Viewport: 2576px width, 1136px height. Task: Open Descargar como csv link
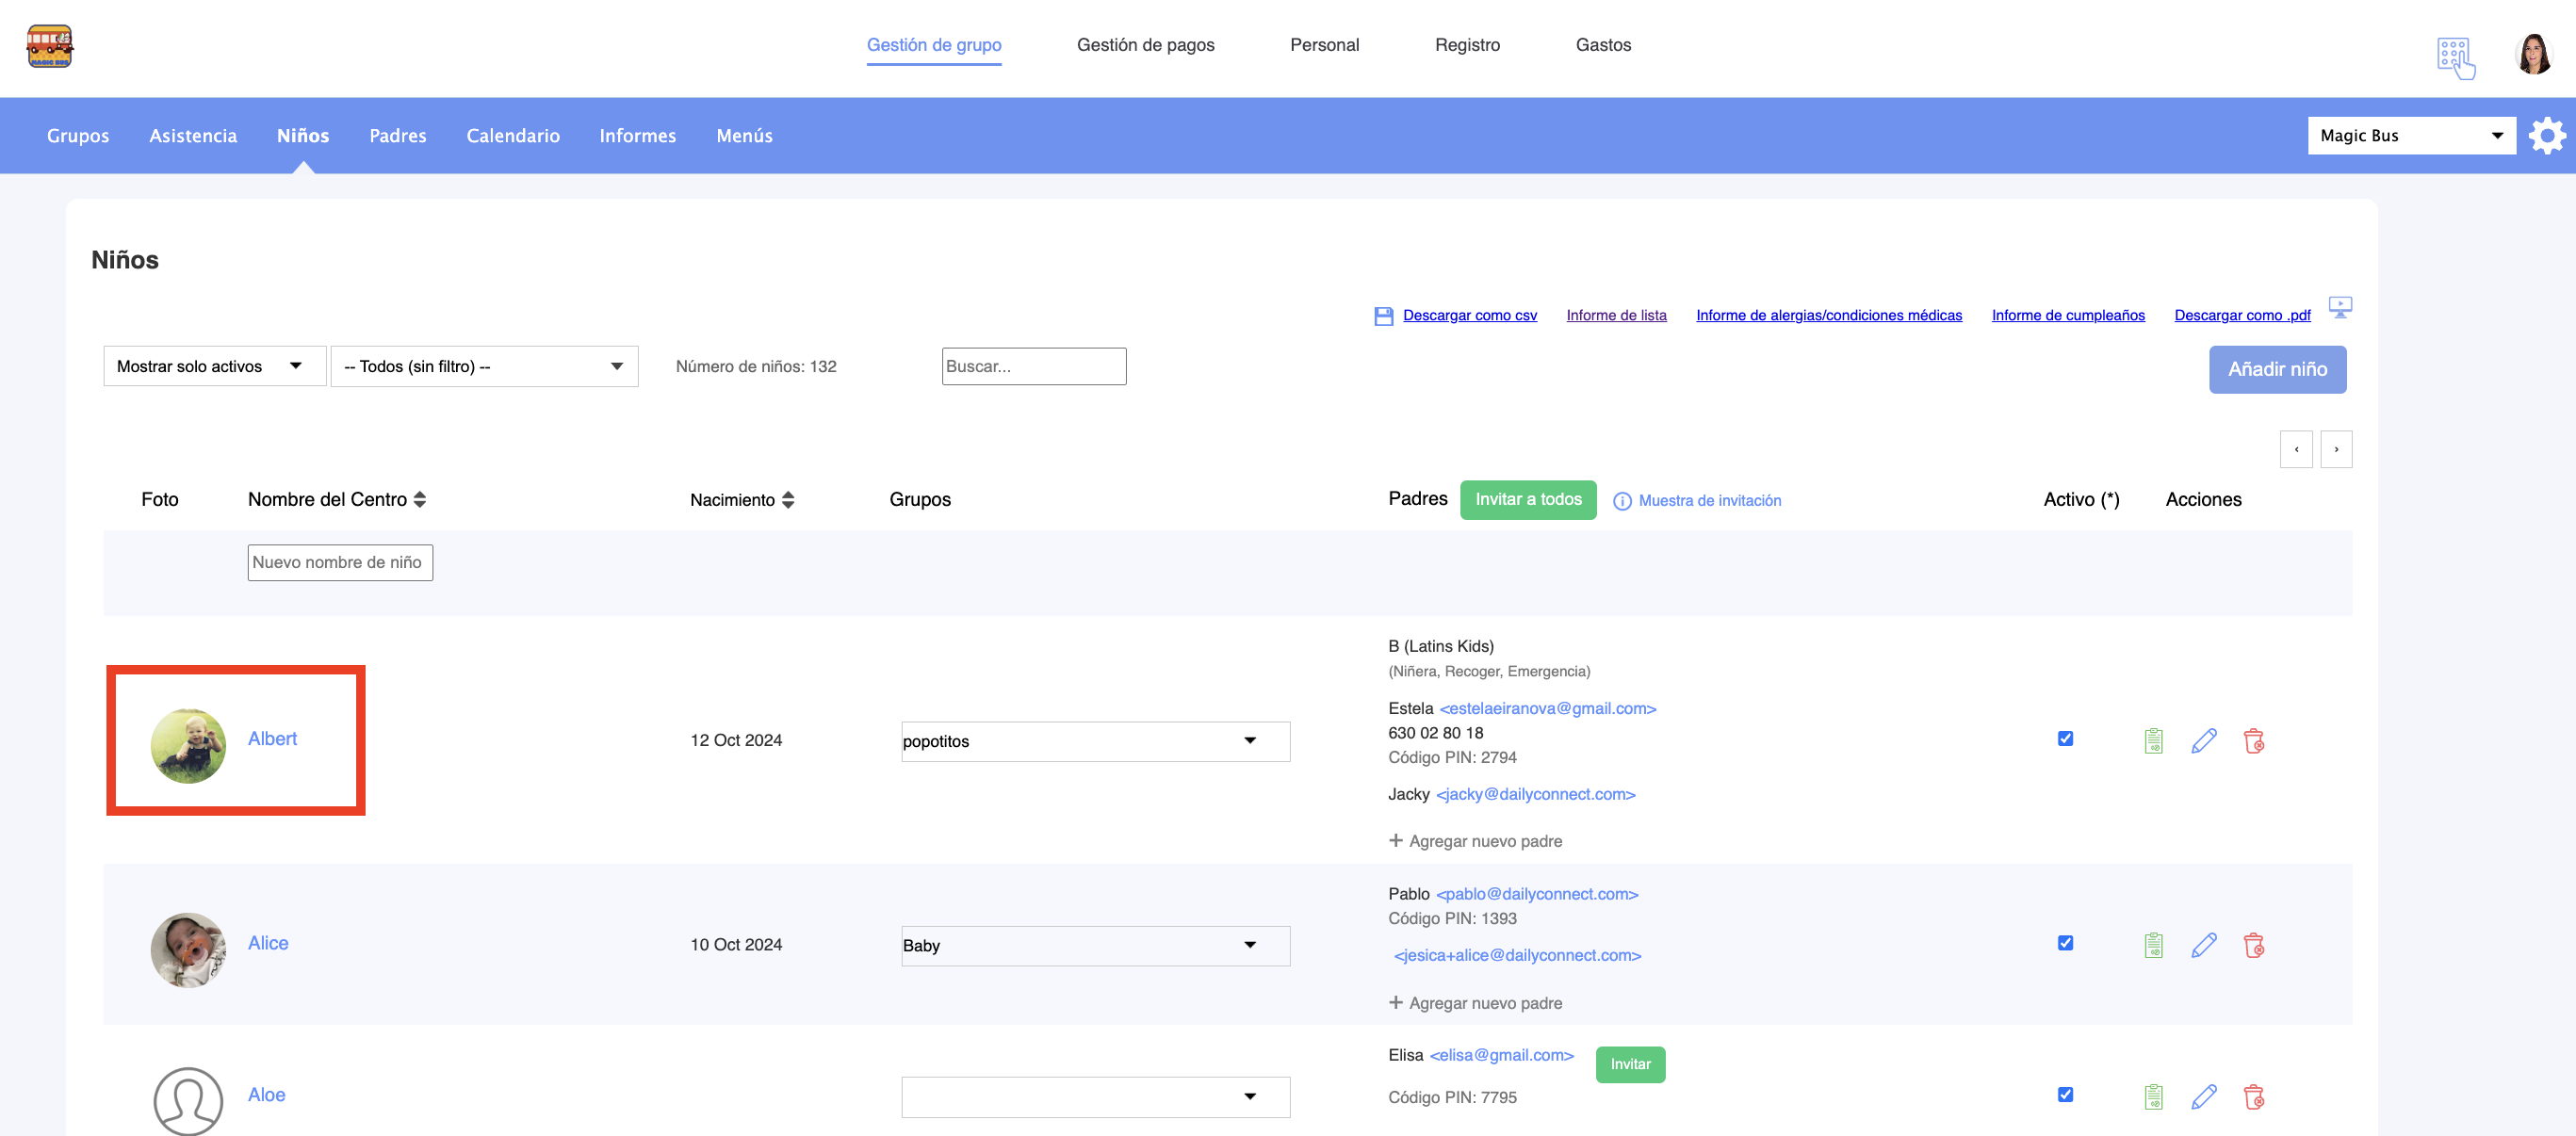[1469, 315]
